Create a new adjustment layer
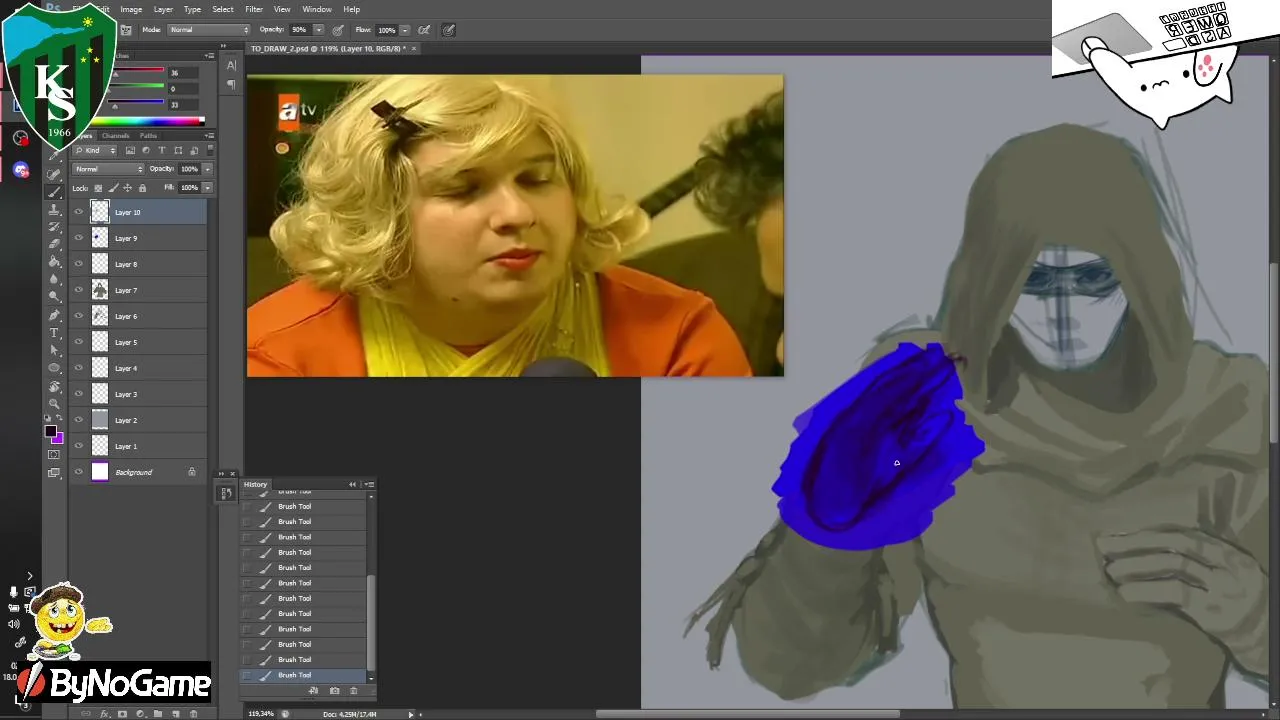The image size is (1280, 720). coord(140,714)
